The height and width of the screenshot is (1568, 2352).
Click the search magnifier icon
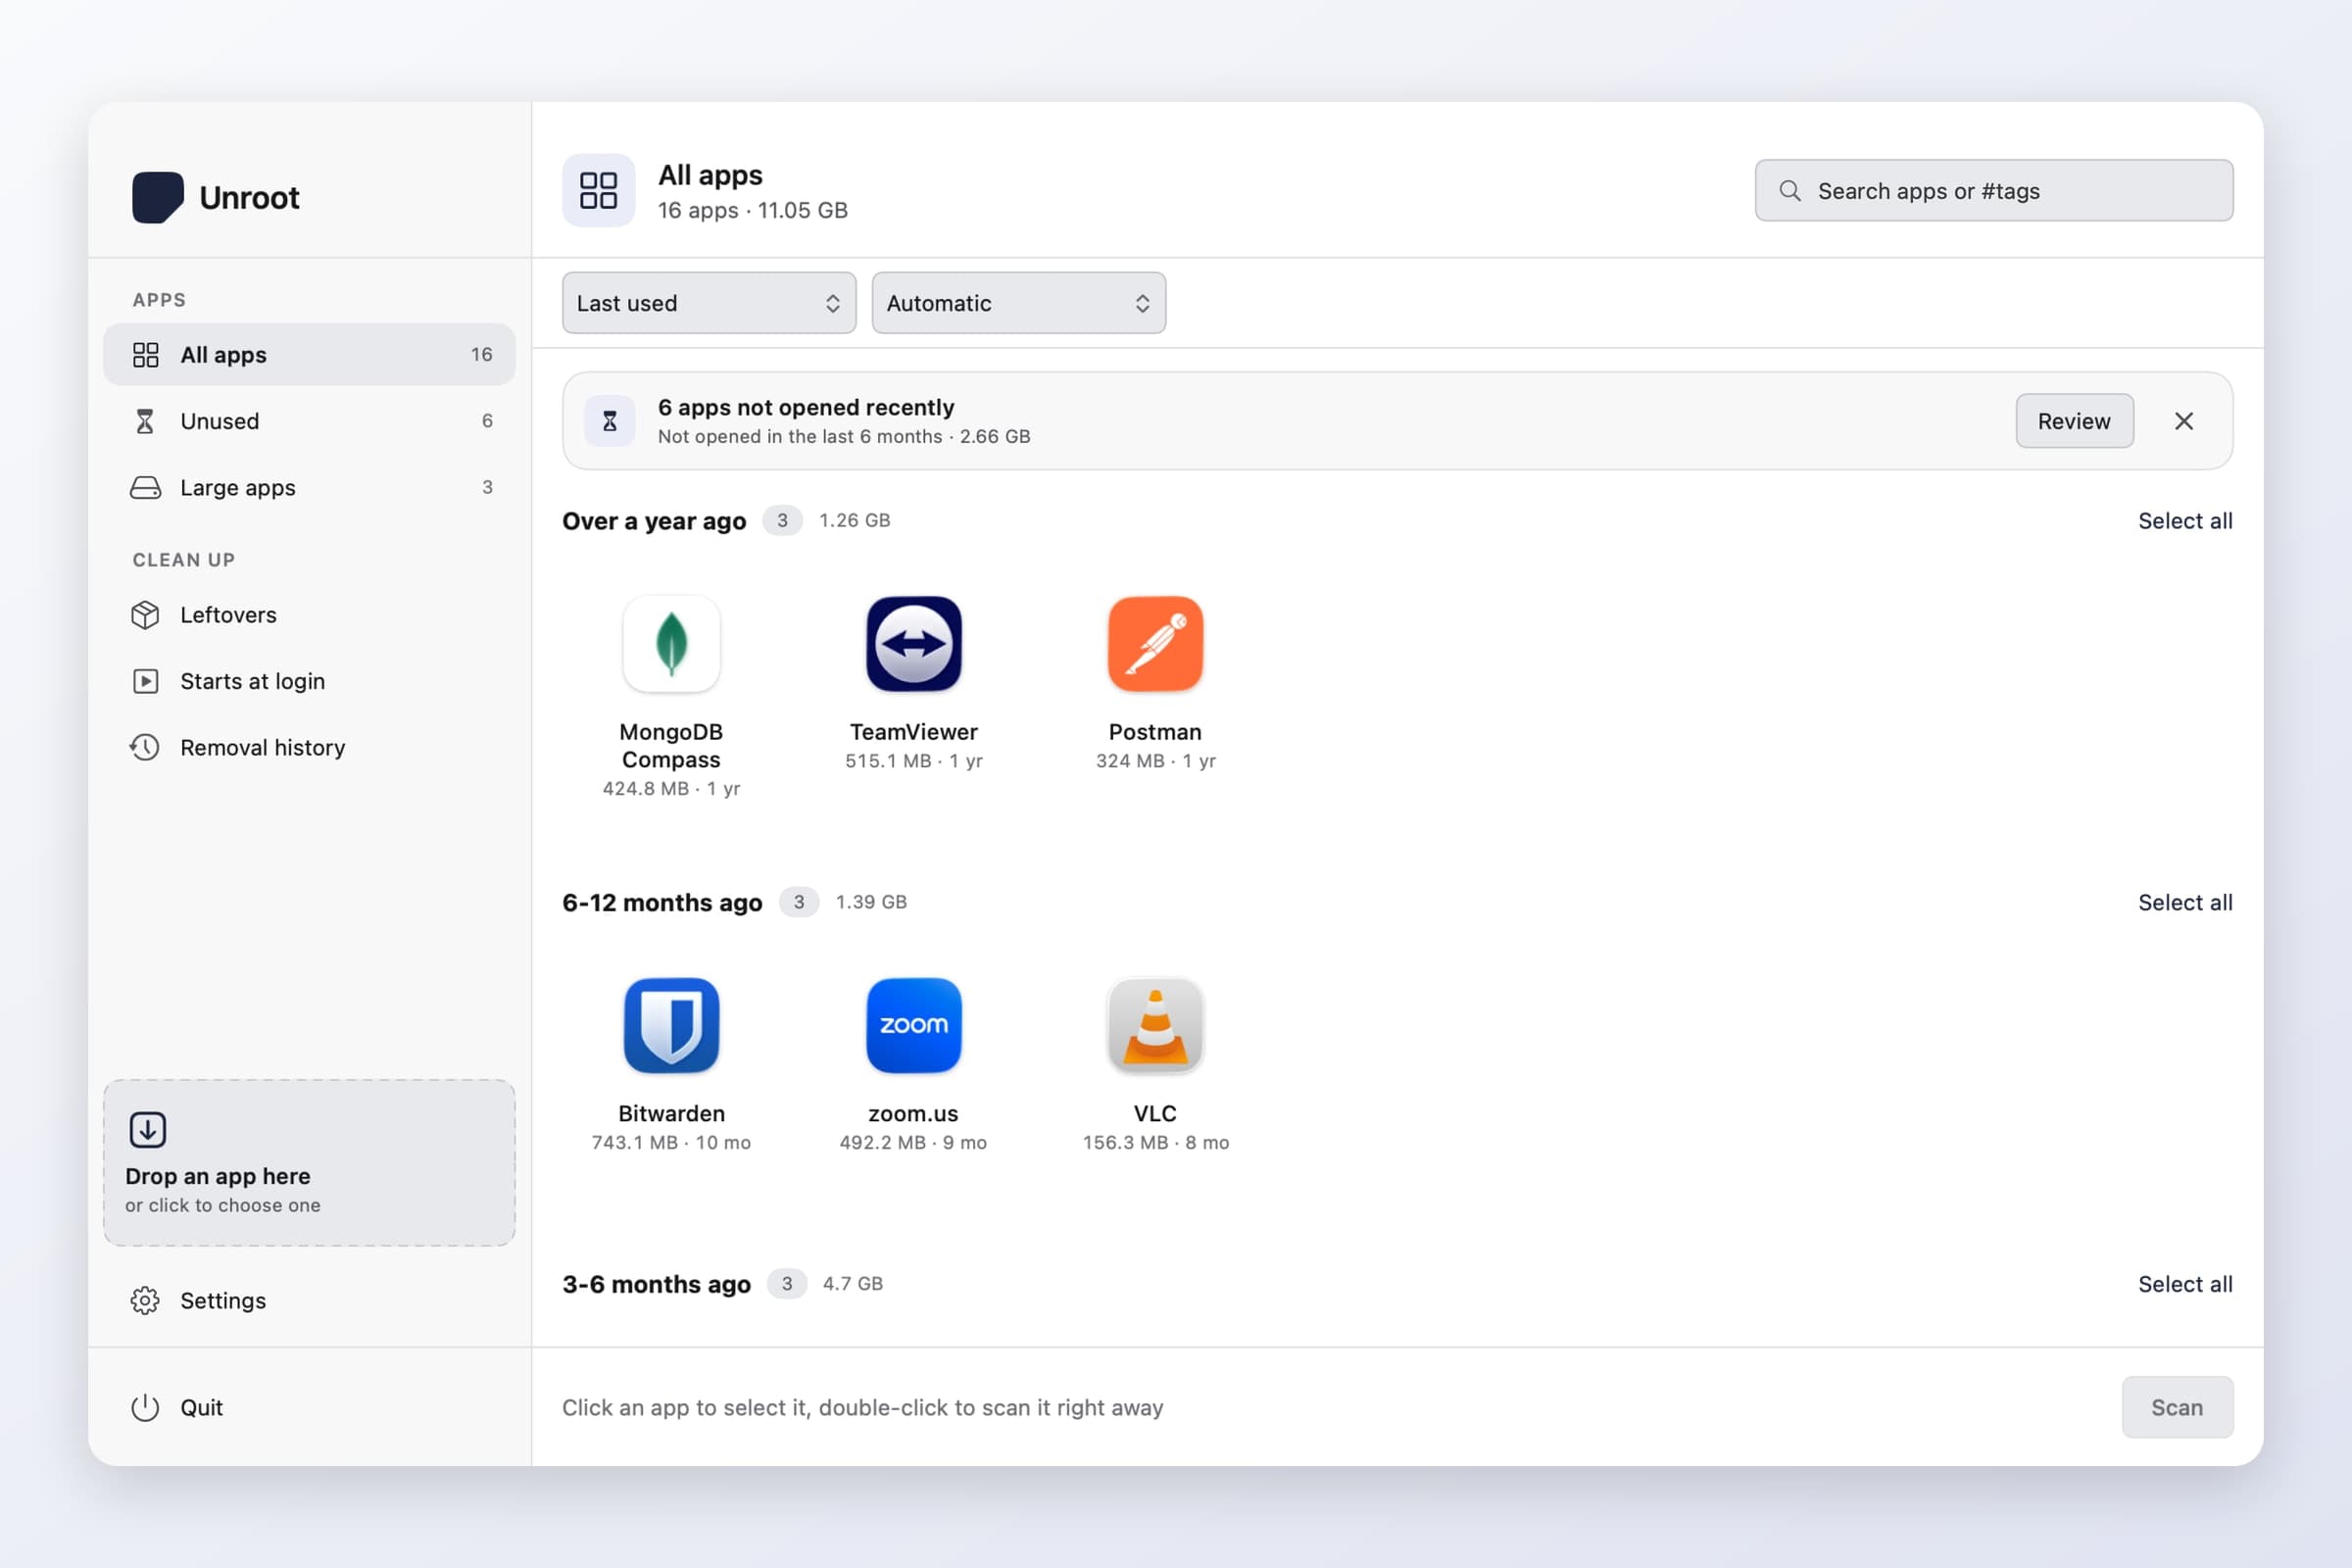1790,190
